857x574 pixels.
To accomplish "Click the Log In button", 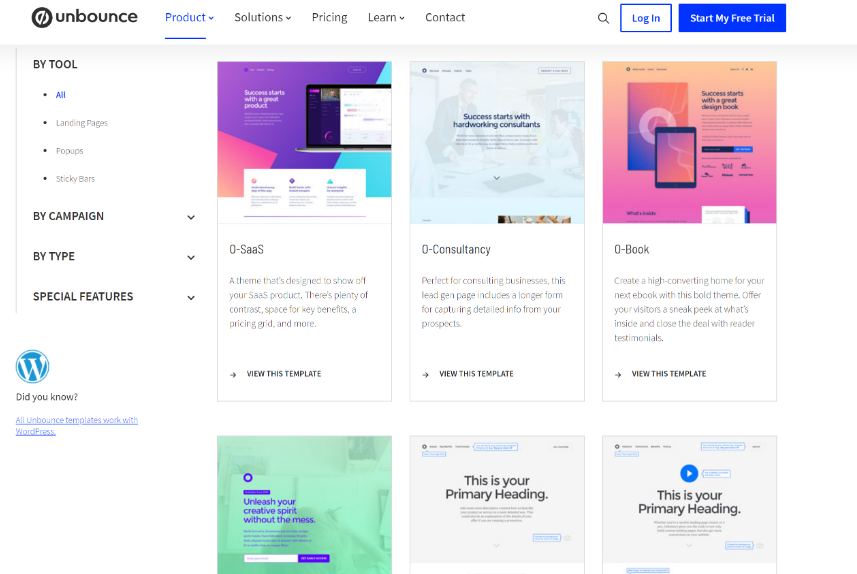I will pyautogui.click(x=646, y=18).
